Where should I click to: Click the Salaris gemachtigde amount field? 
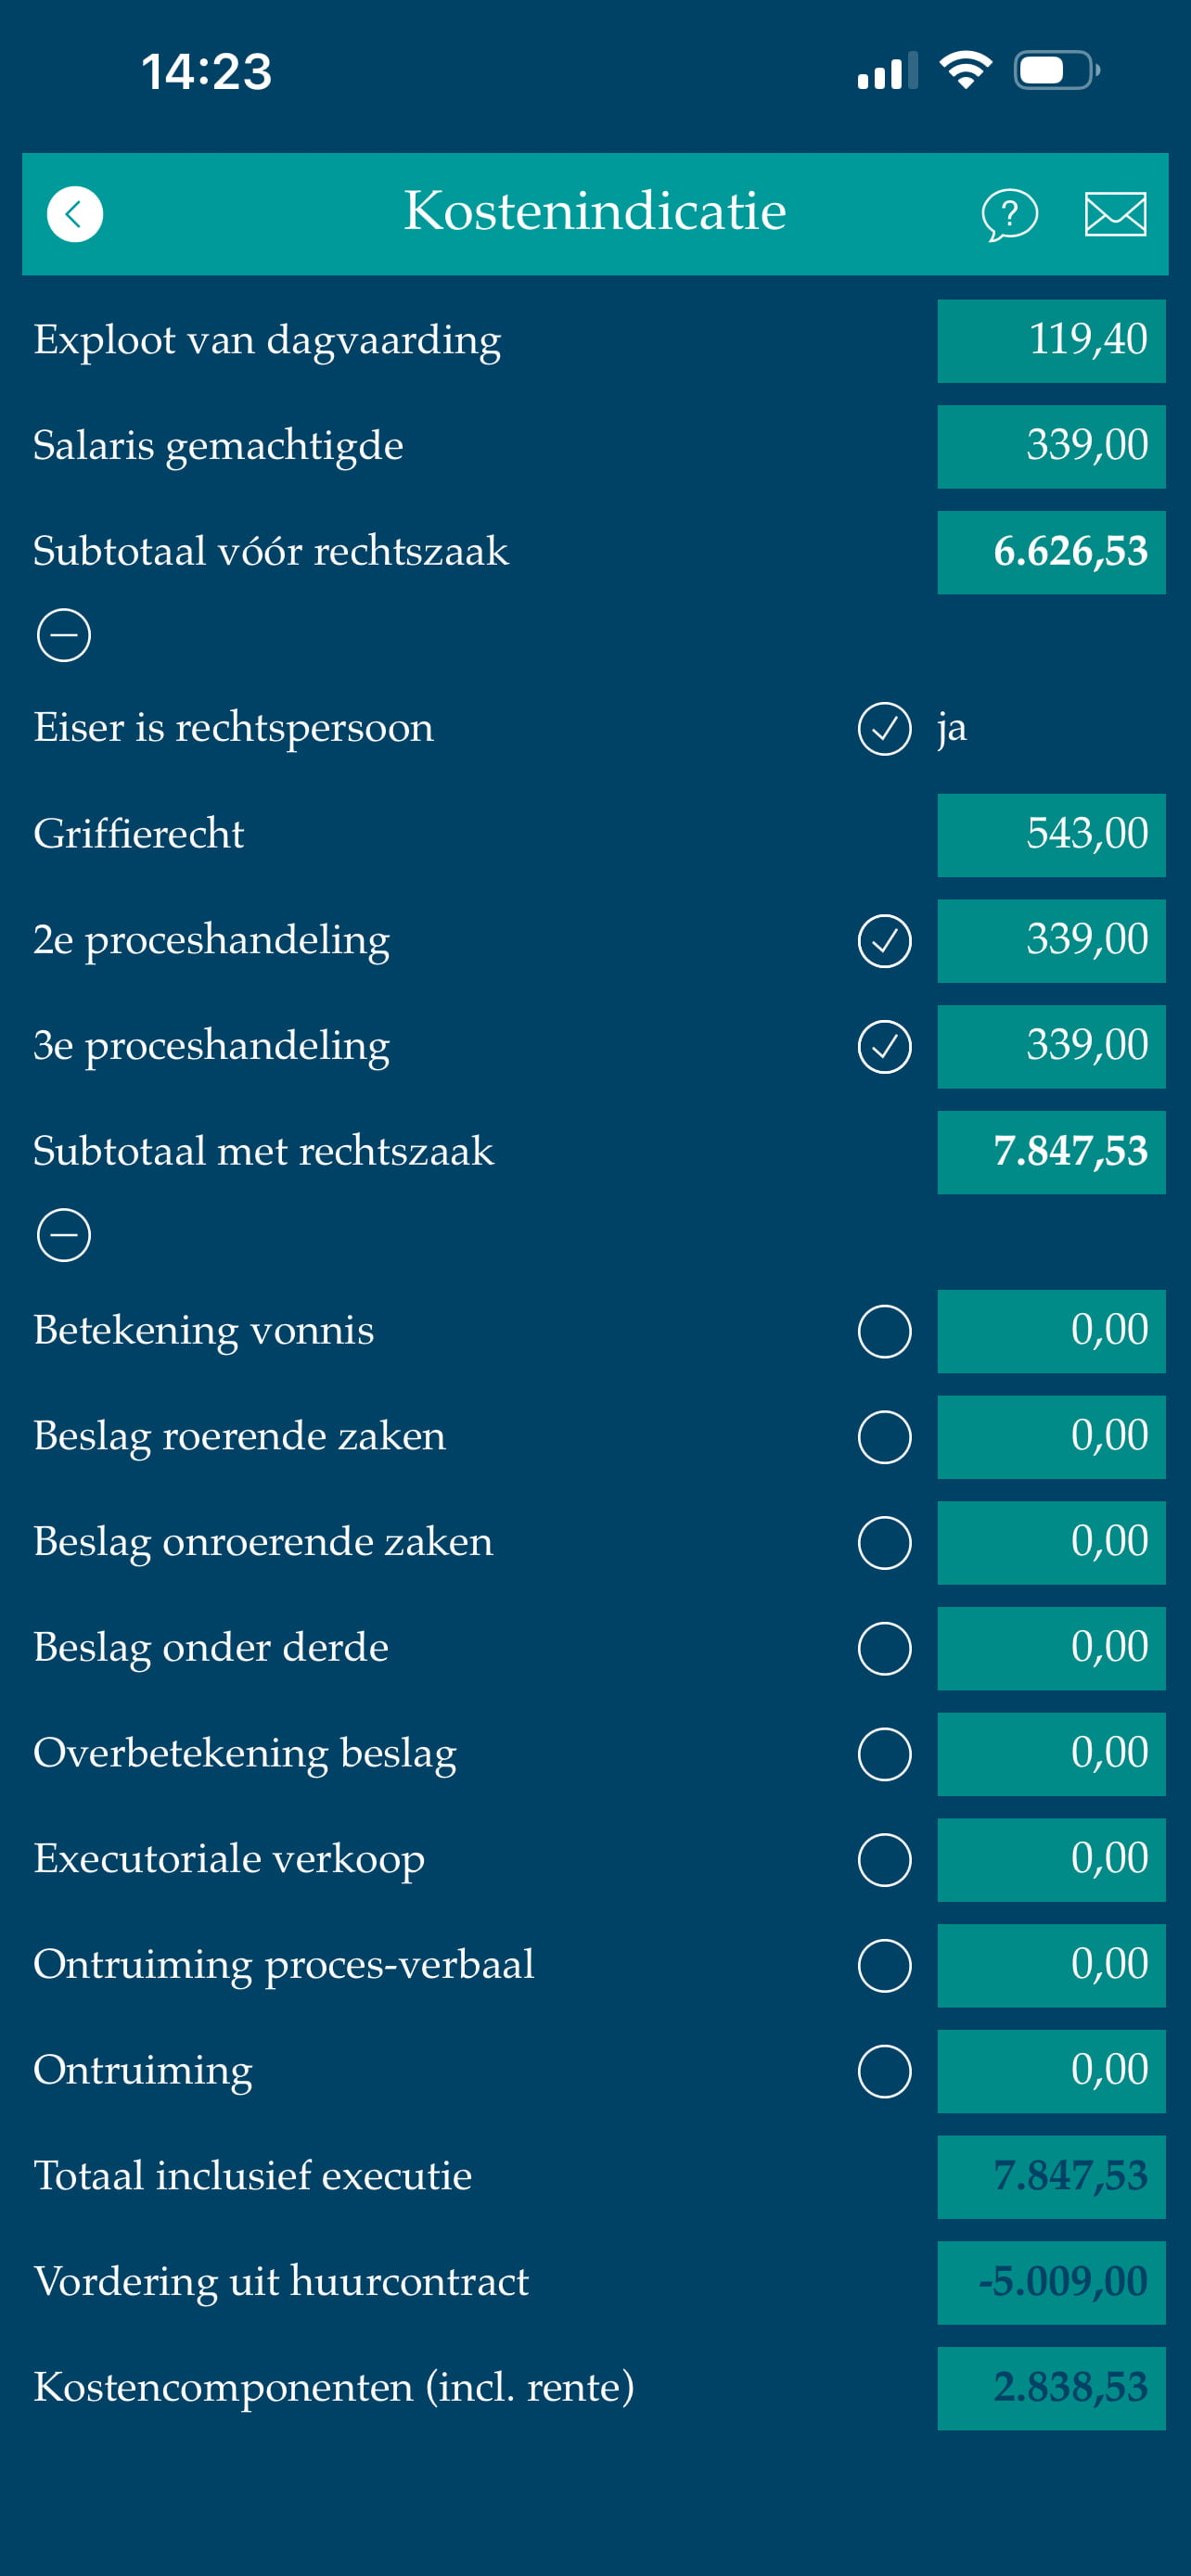coord(1050,446)
